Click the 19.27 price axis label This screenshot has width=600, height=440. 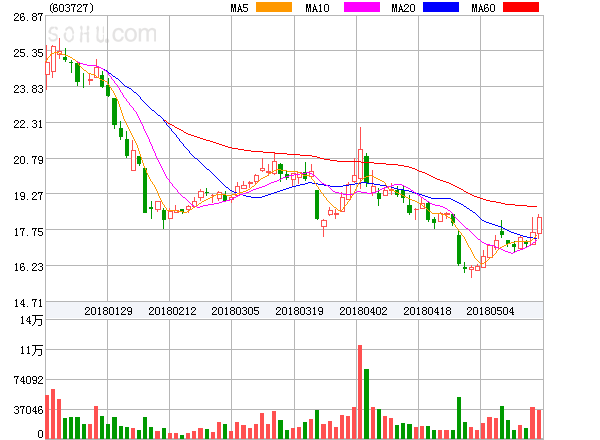coord(28,196)
